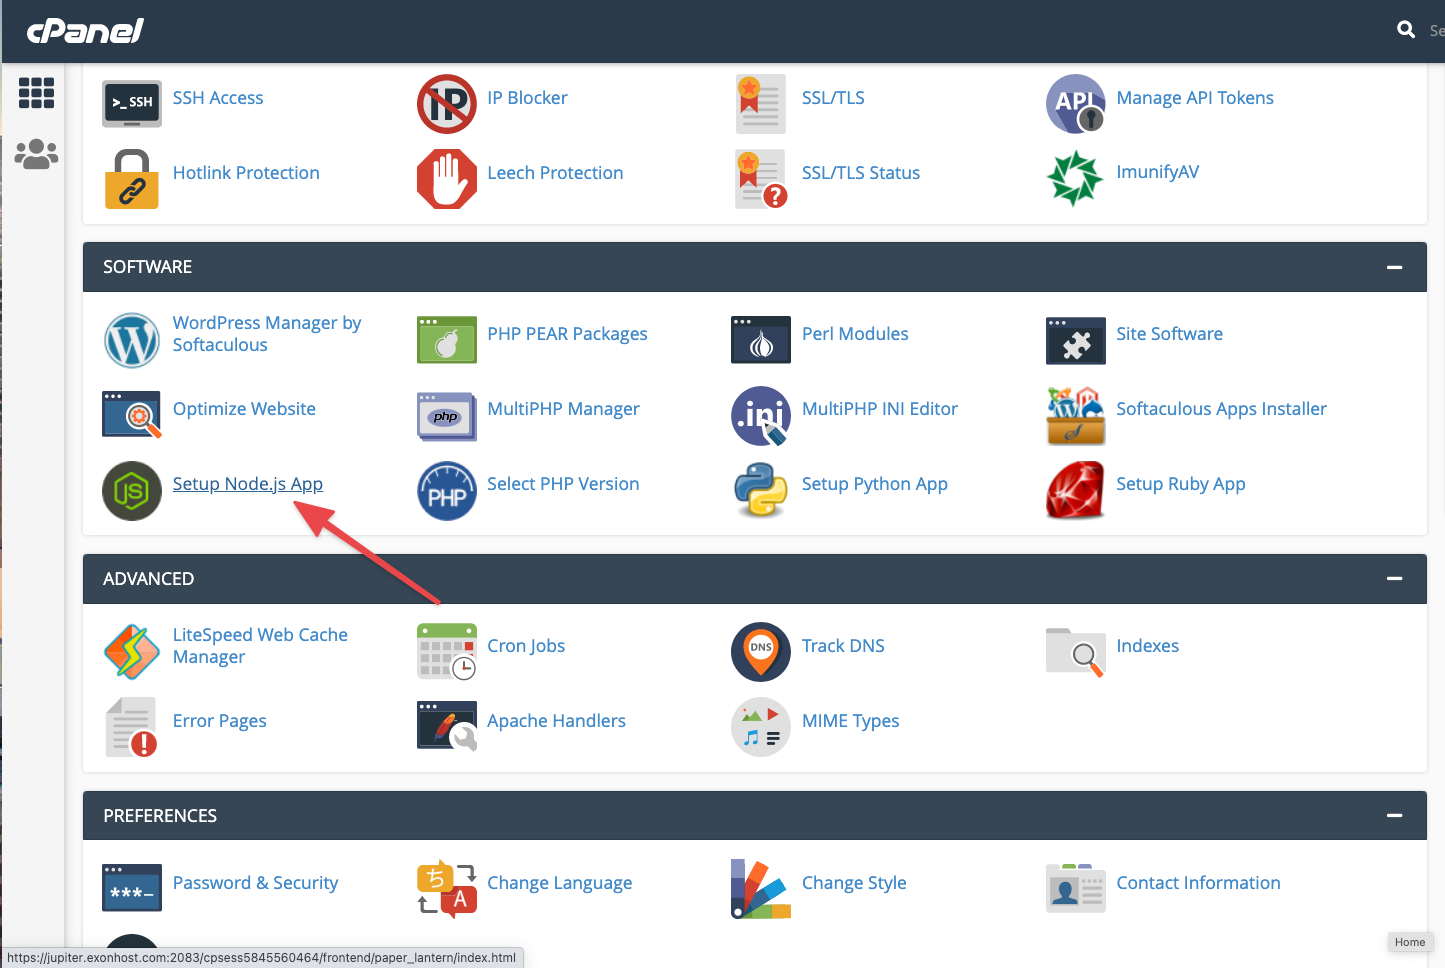Open the Hotlink Protection padlock icon

pyautogui.click(x=132, y=179)
